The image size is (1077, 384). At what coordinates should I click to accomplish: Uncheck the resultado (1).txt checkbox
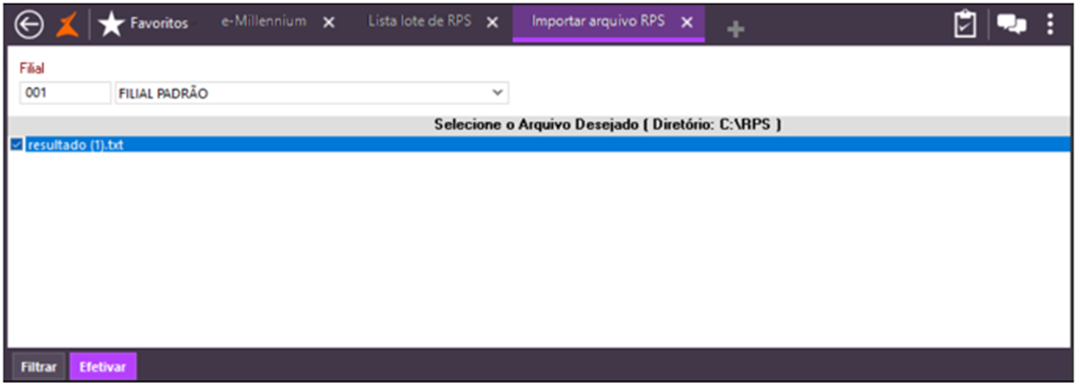pos(16,145)
